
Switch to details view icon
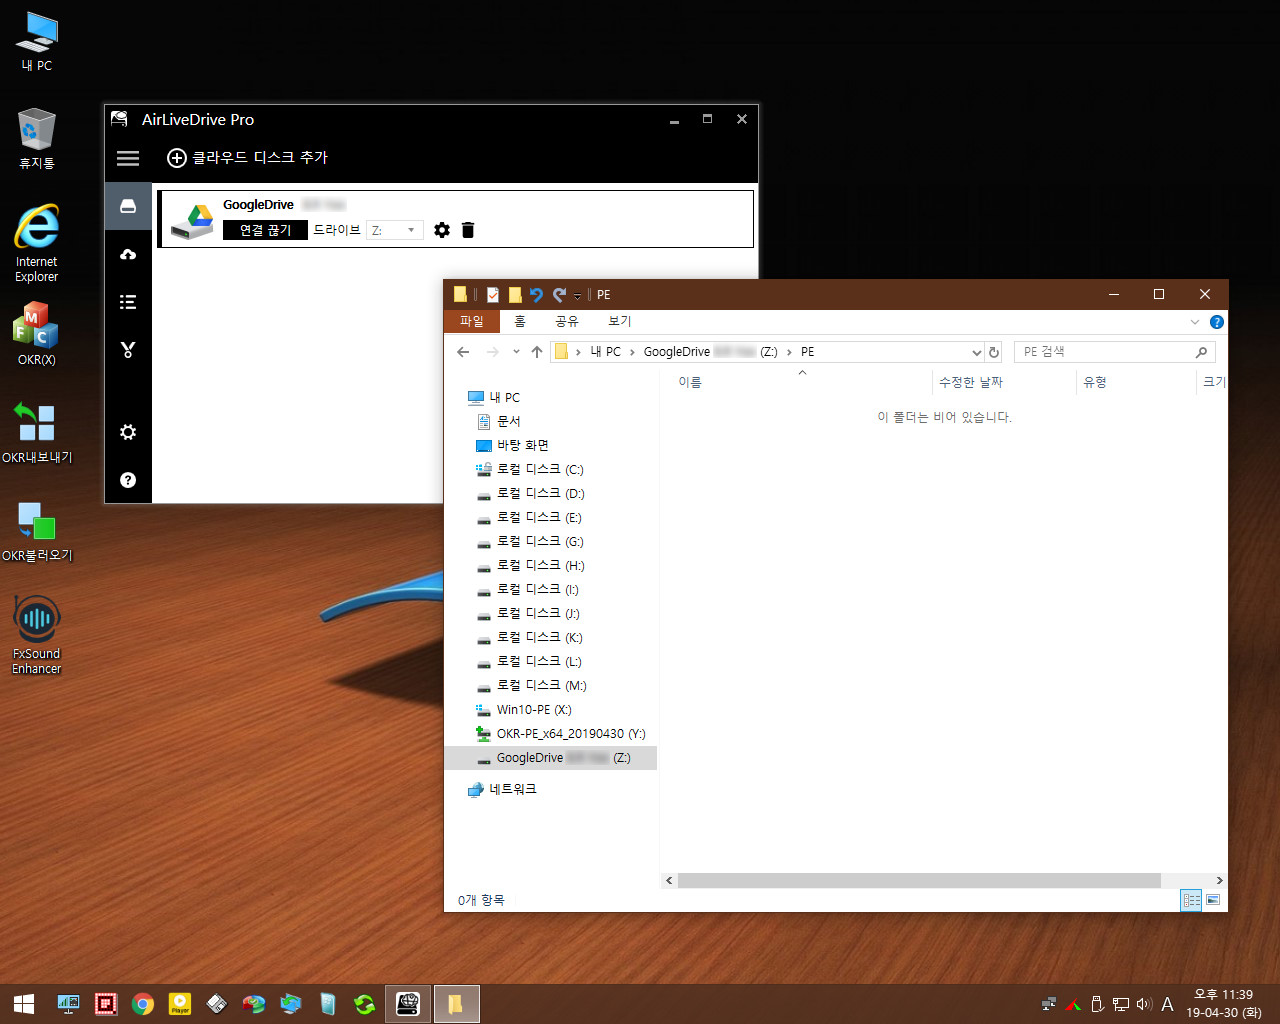click(x=1191, y=900)
